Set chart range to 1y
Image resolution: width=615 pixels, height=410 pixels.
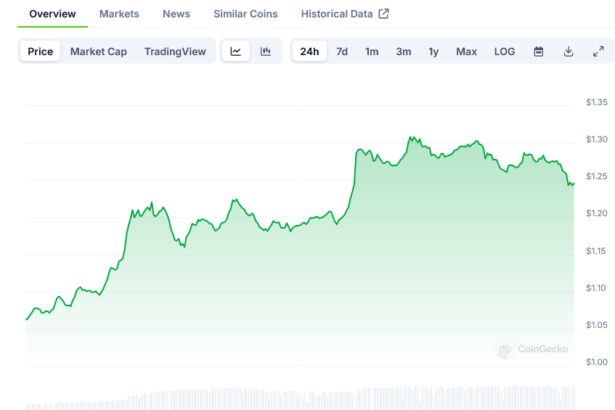pos(433,51)
